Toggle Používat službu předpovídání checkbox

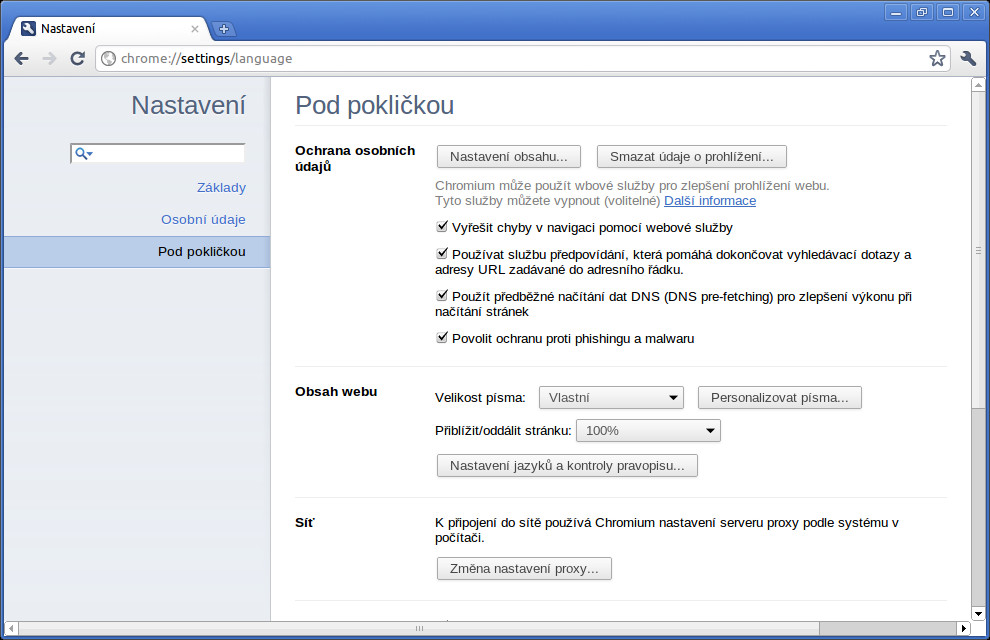pos(442,254)
